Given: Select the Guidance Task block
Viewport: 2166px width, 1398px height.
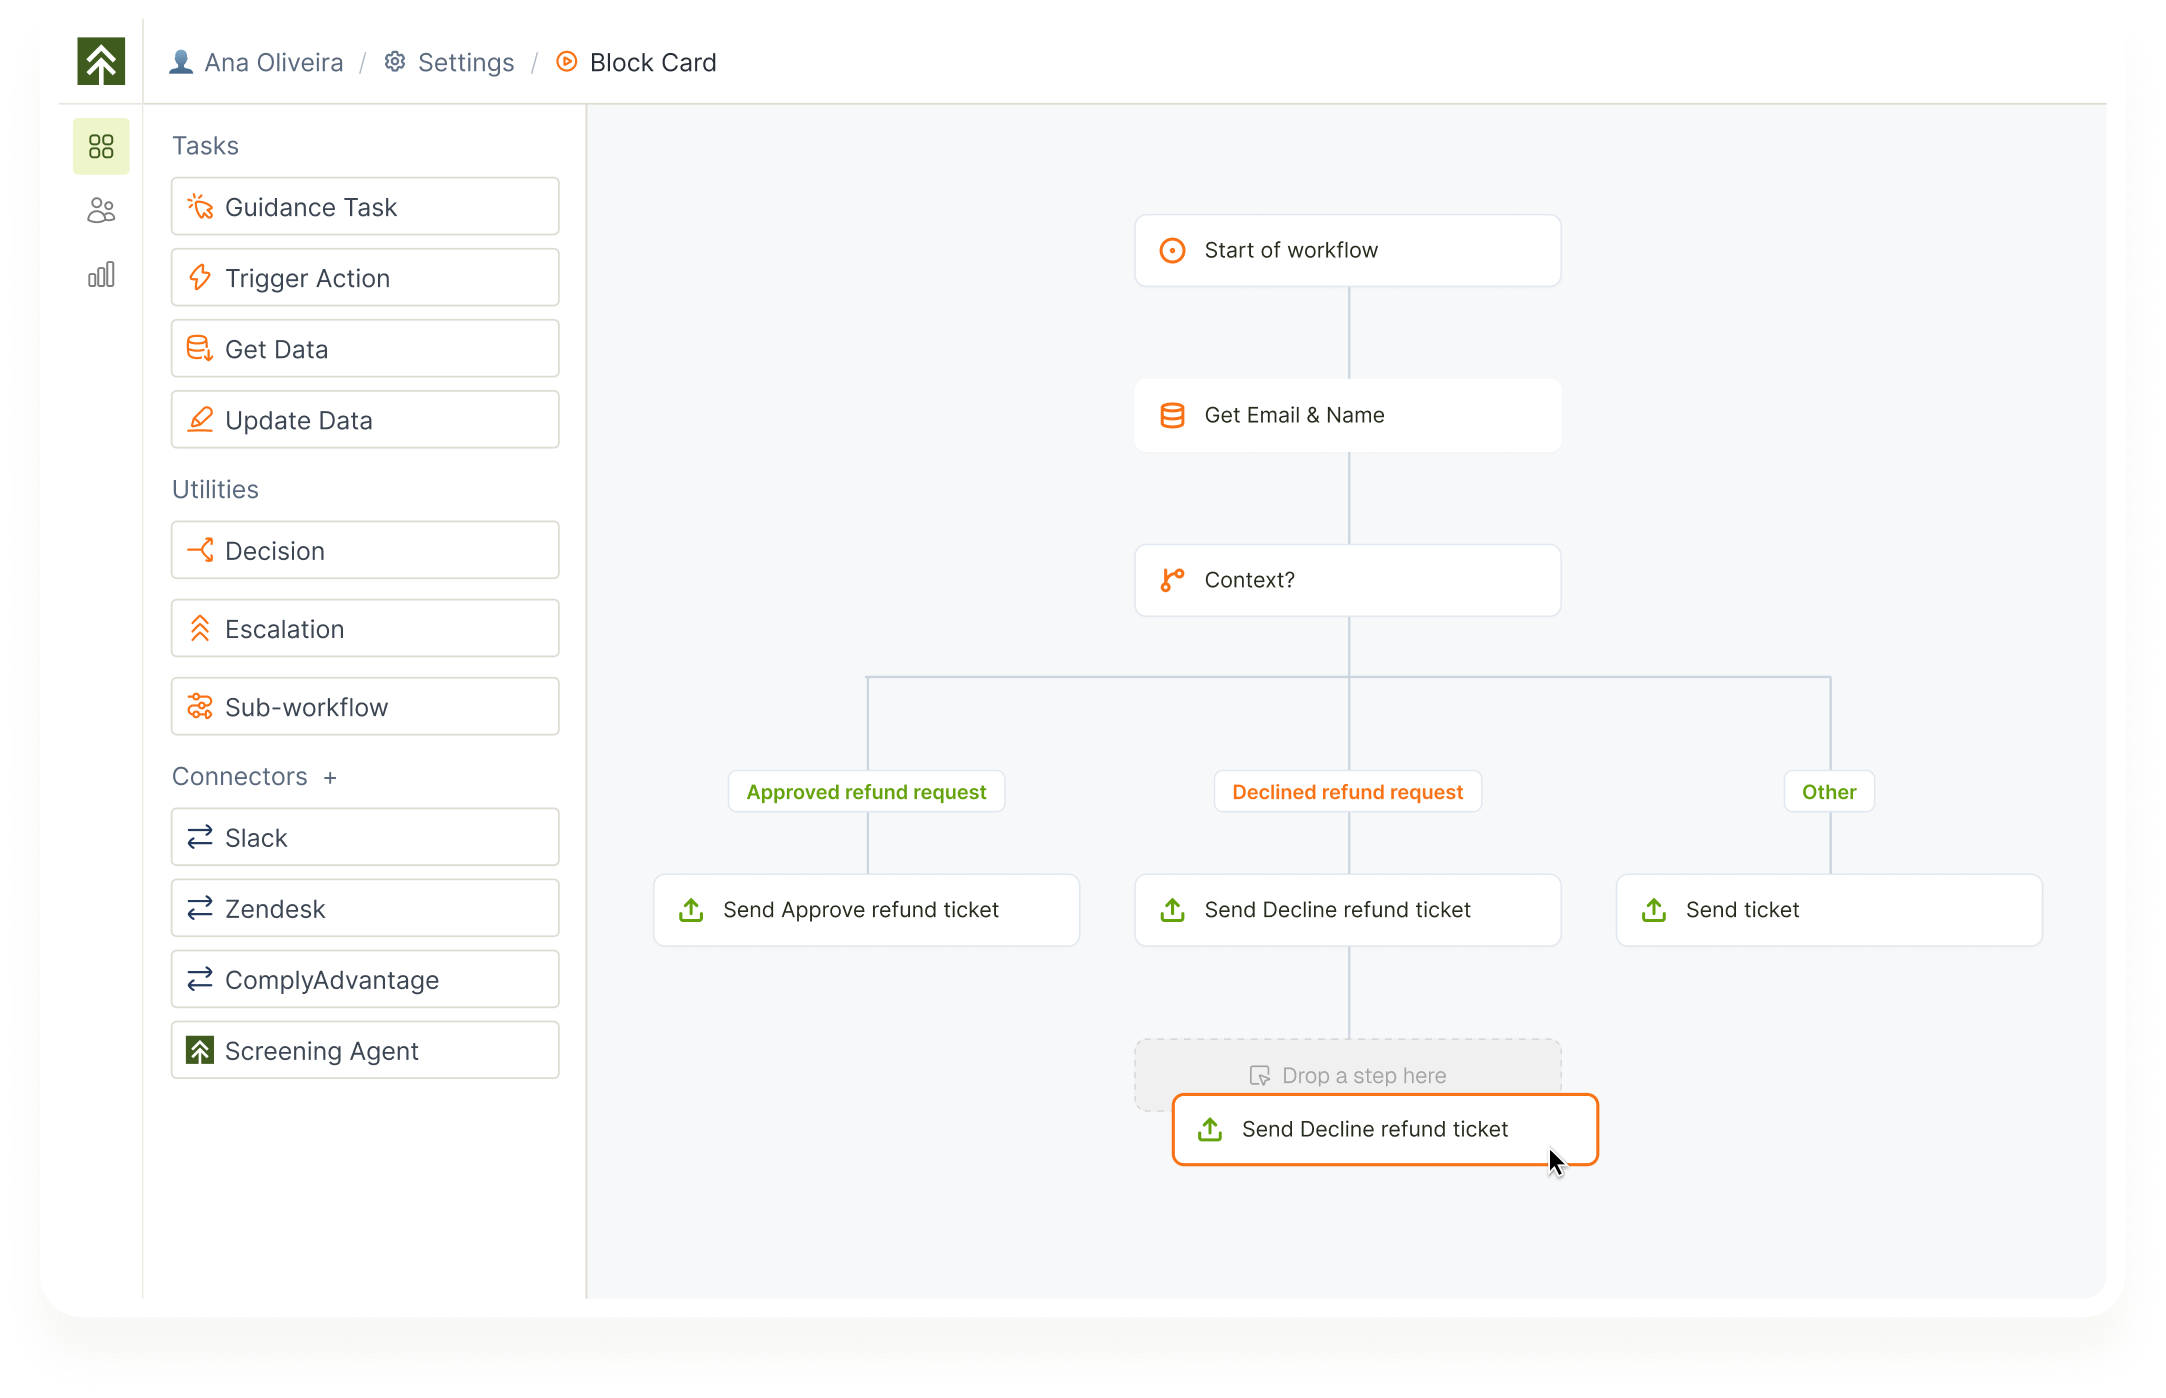Looking at the screenshot, I should 365,207.
